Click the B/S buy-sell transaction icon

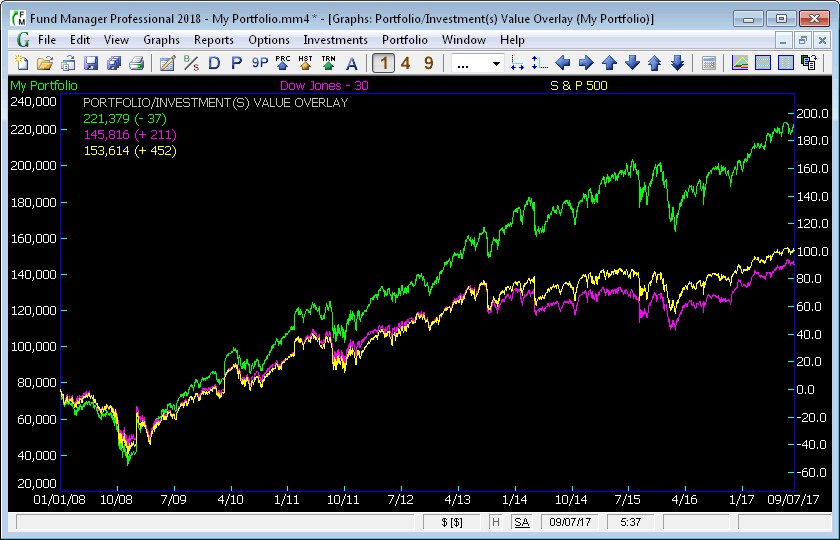pos(191,63)
